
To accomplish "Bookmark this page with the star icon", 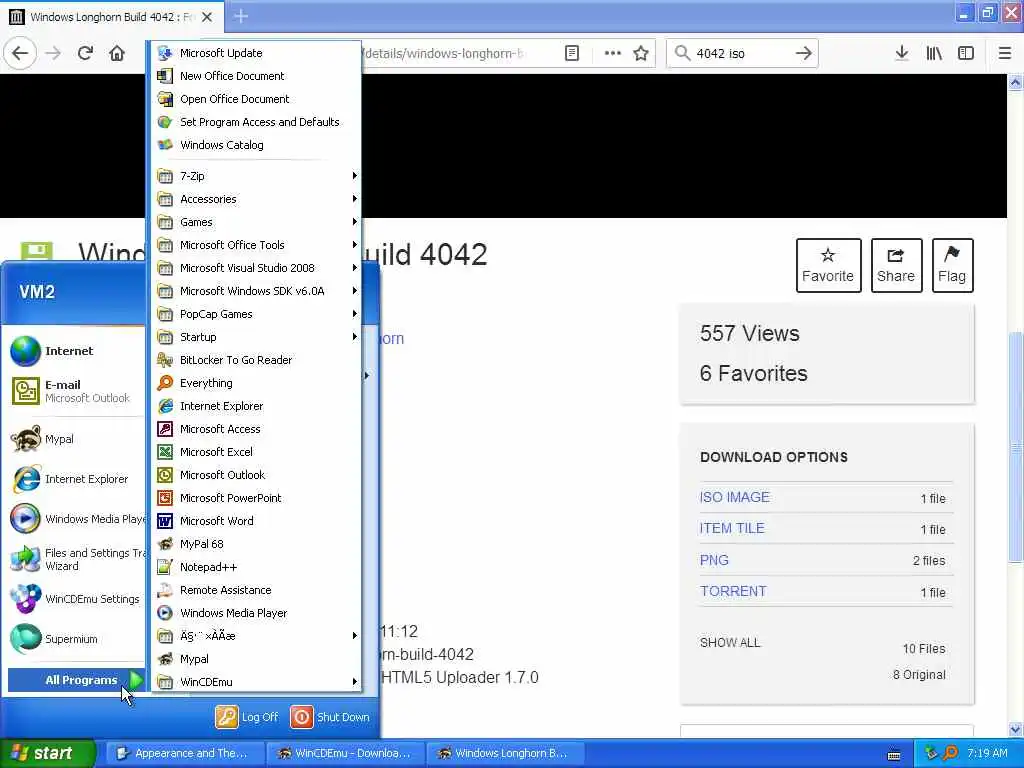I will click(641, 53).
